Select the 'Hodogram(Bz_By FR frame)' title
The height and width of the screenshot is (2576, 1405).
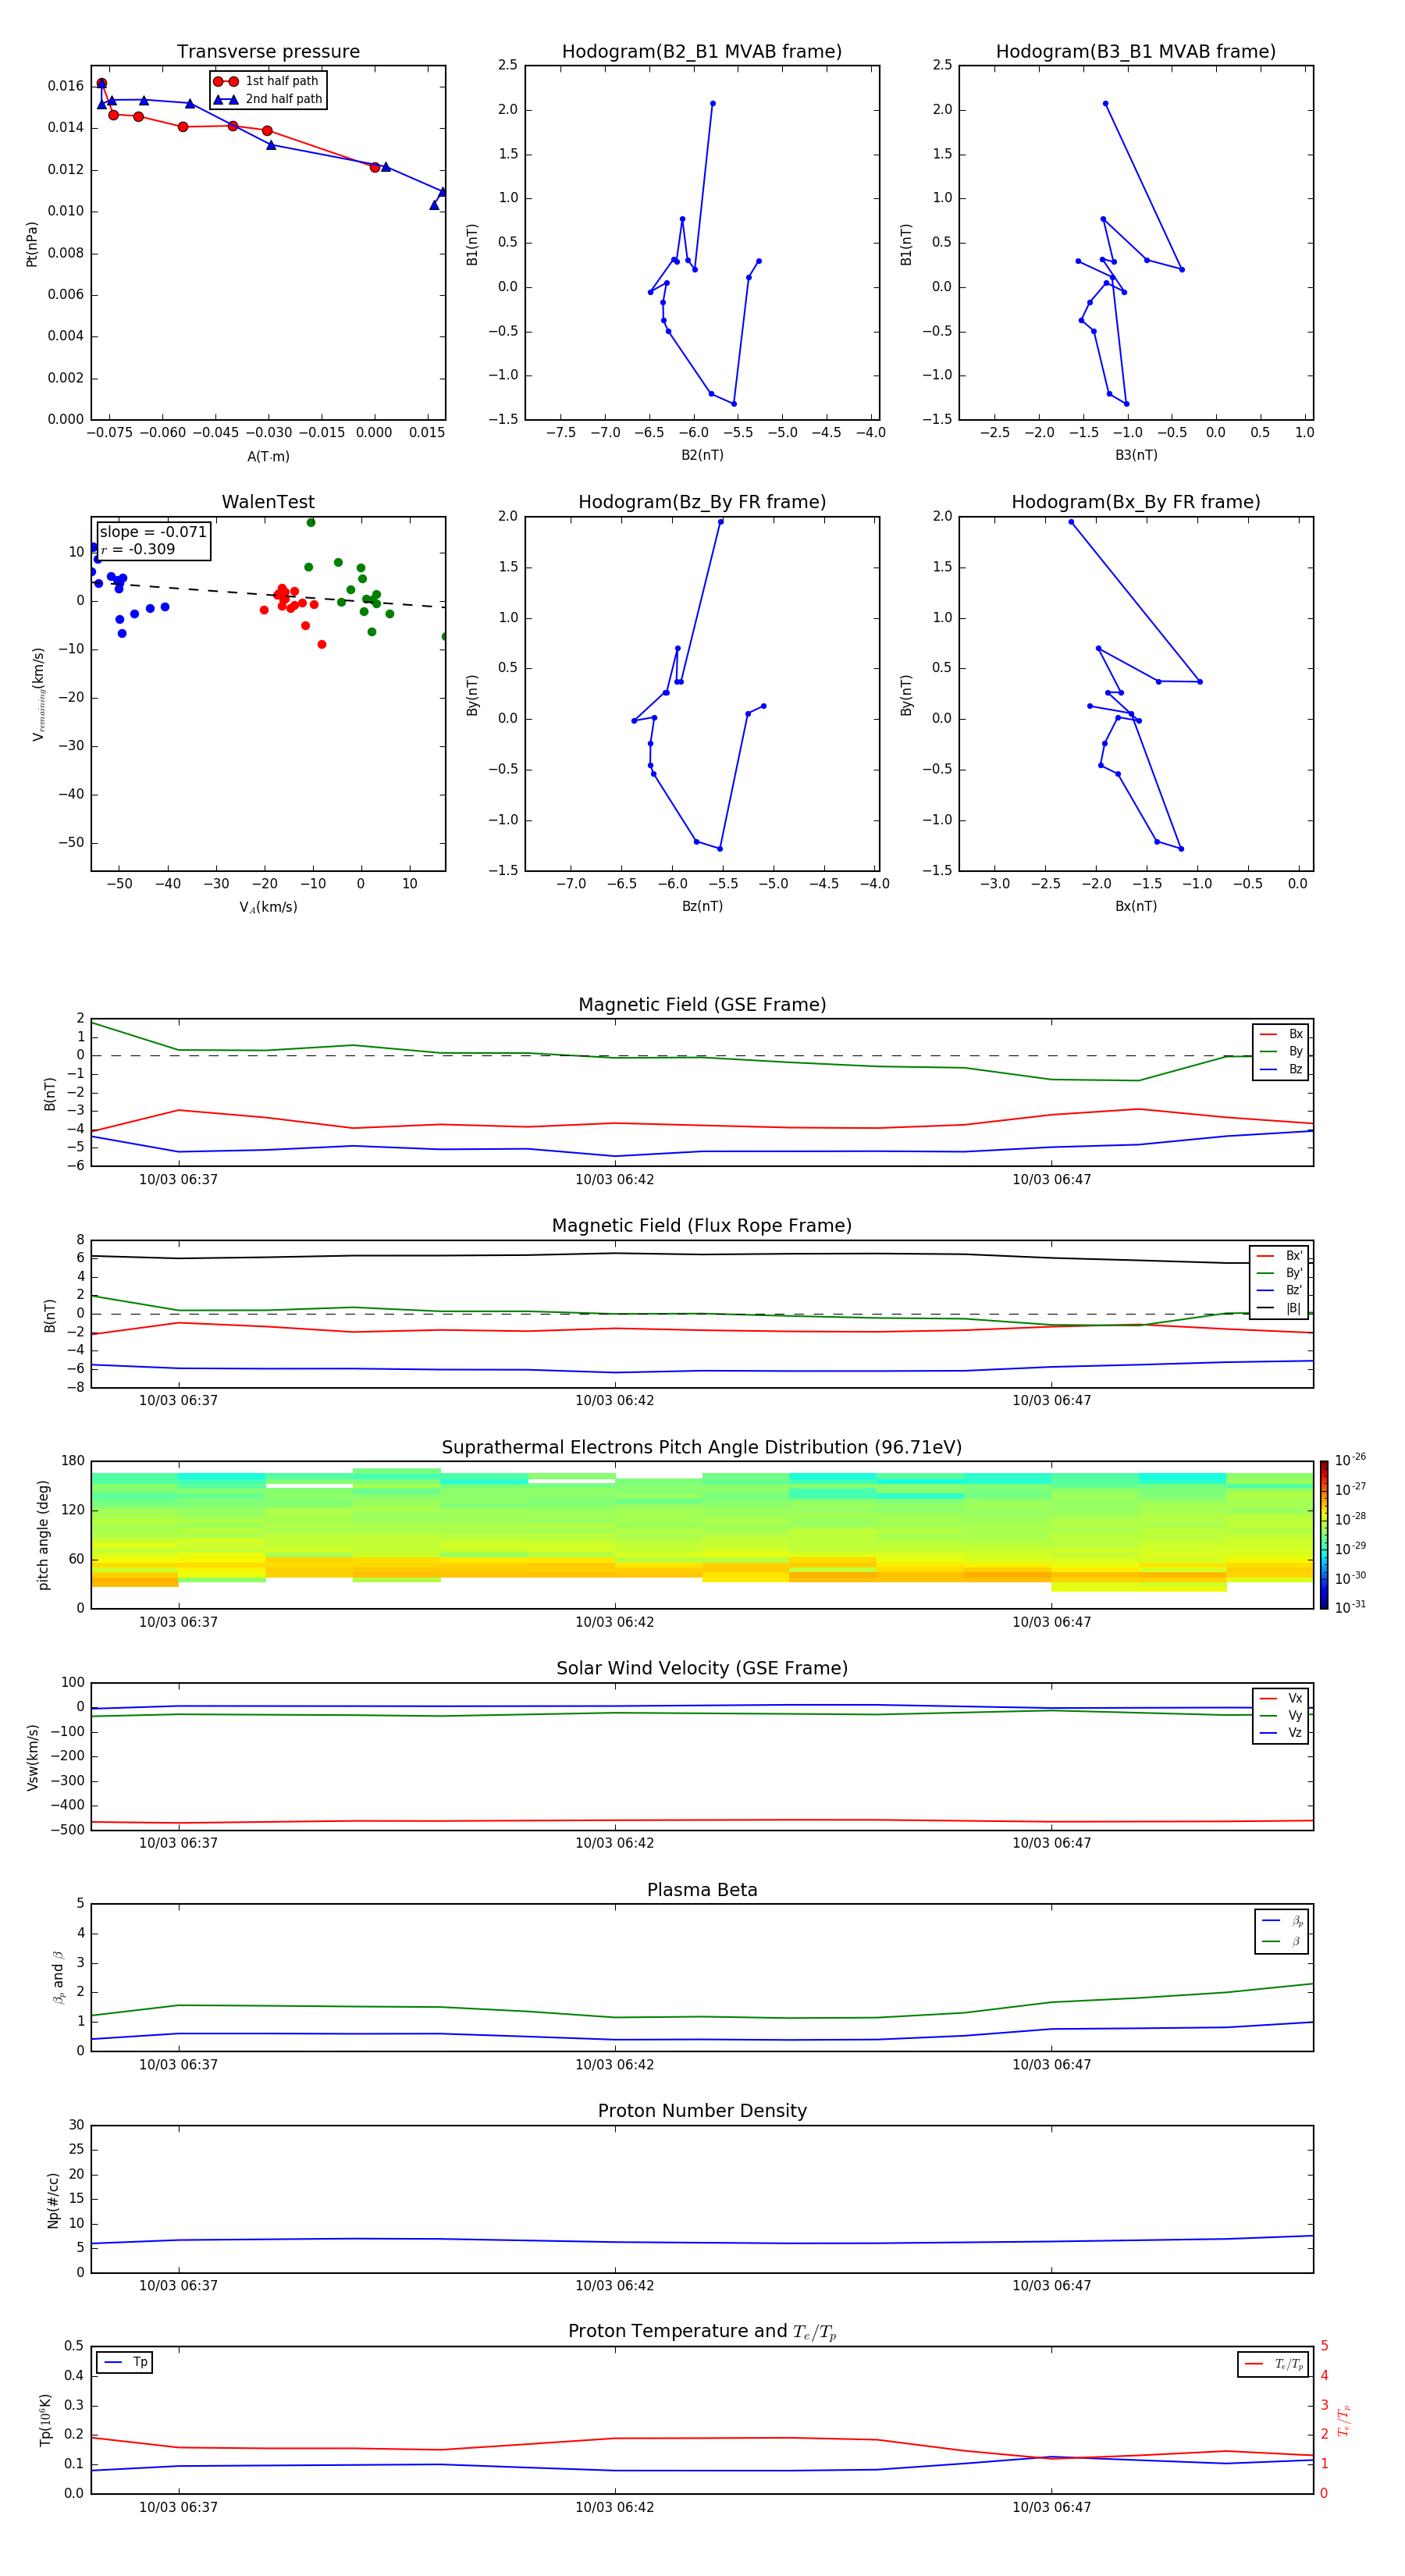point(702,502)
